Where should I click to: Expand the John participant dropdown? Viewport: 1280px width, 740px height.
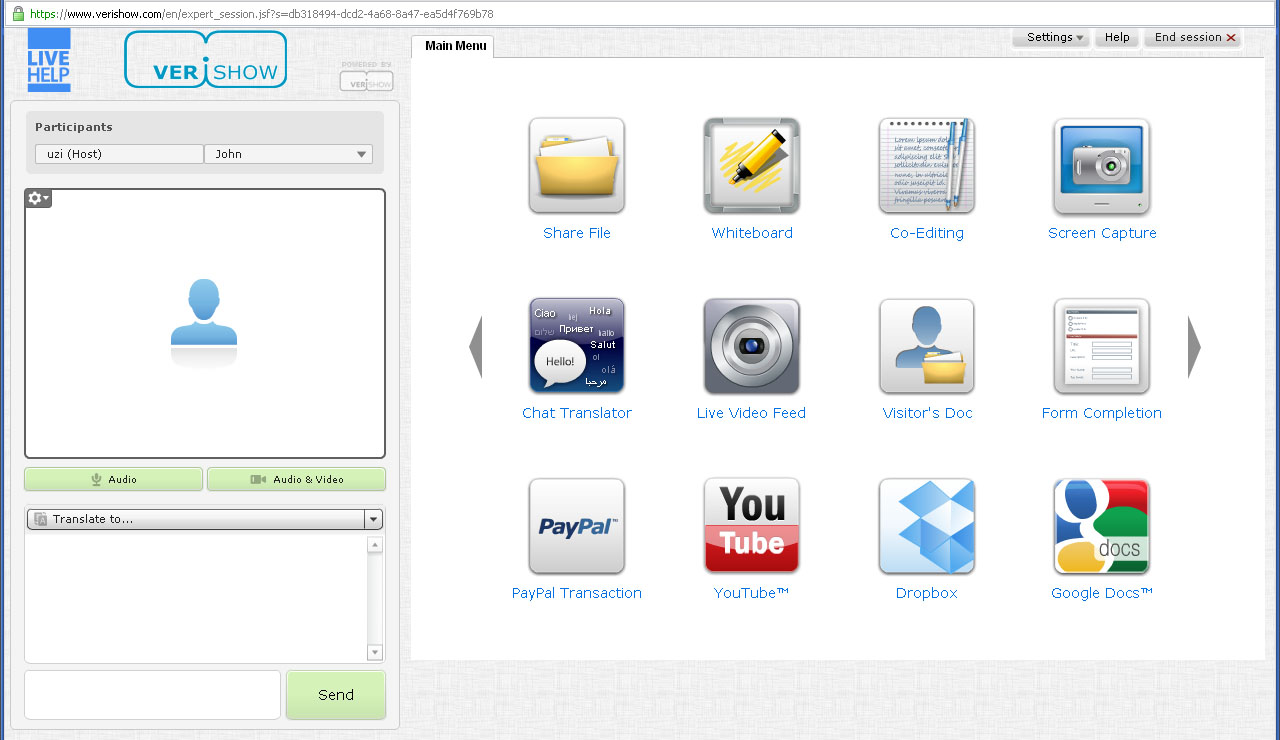288,154
